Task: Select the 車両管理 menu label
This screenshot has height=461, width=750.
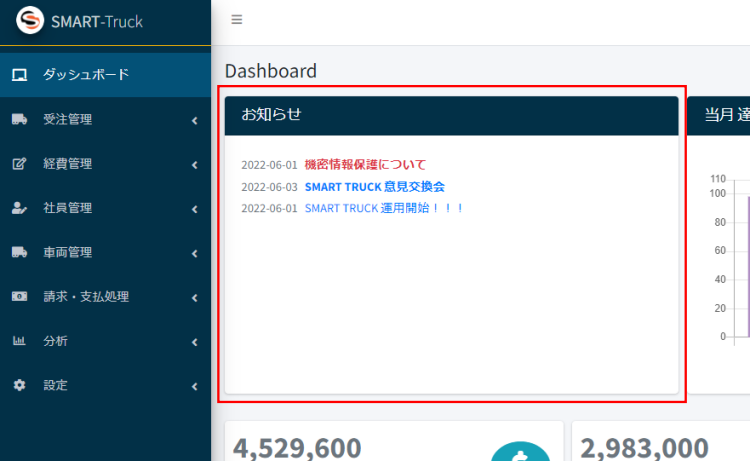Action: point(67,253)
